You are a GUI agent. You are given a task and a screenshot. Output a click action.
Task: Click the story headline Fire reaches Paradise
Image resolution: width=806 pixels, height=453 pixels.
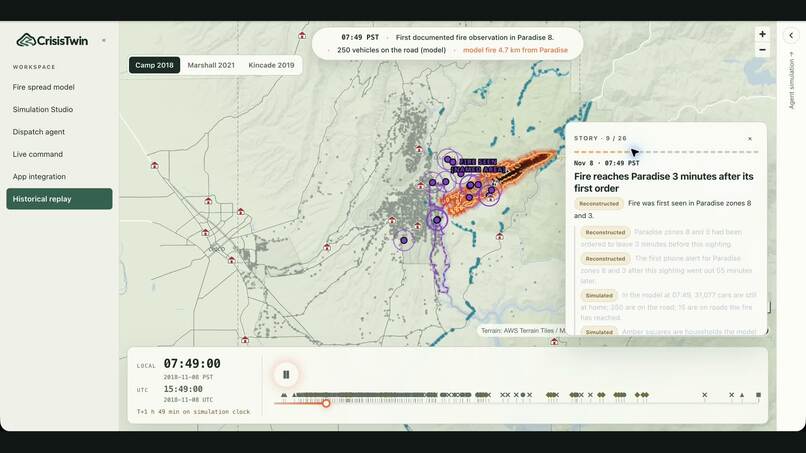pyautogui.click(x=664, y=182)
